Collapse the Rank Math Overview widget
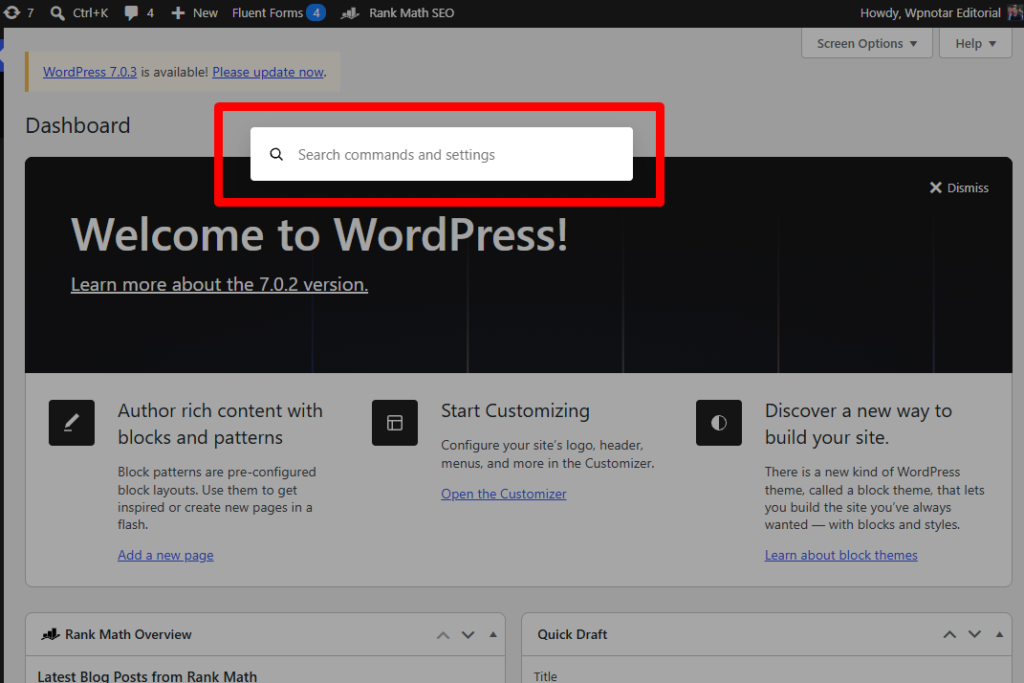The height and width of the screenshot is (683, 1024). point(493,635)
